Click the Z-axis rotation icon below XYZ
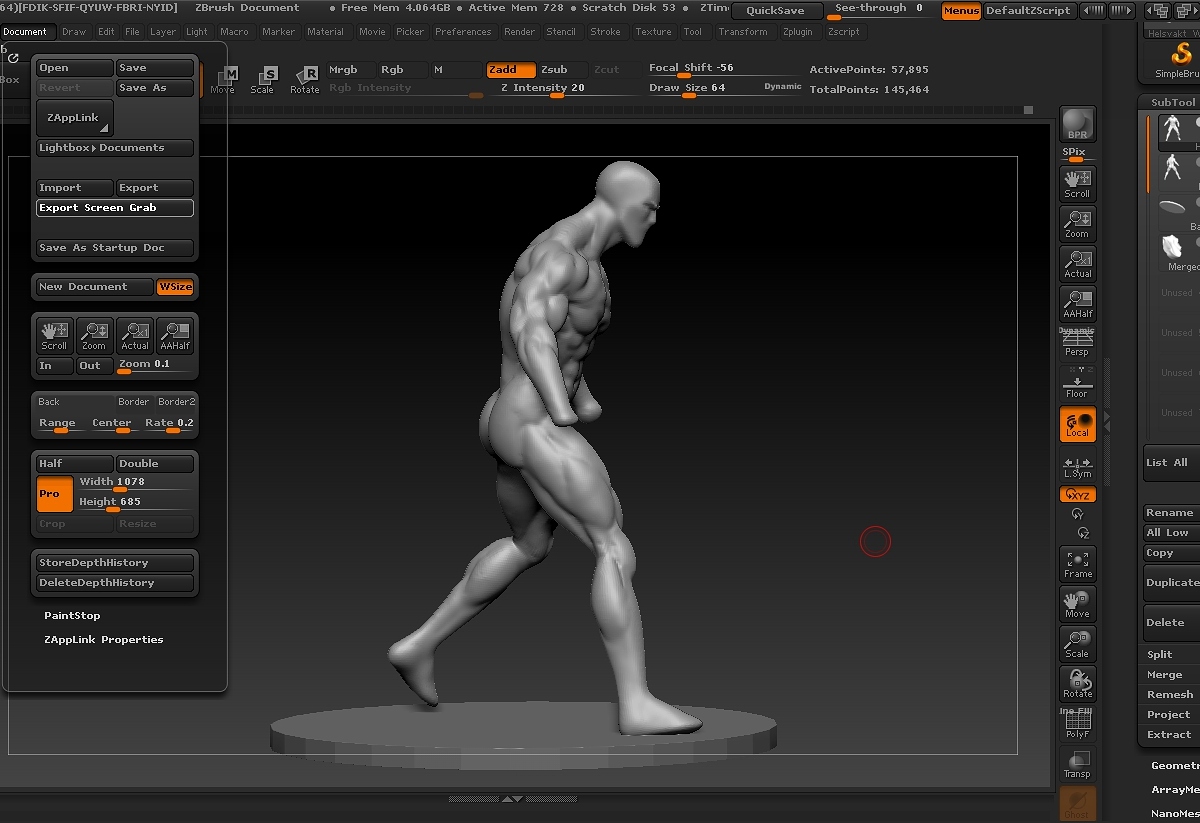Image resolution: width=1200 pixels, height=823 pixels. [1083, 533]
